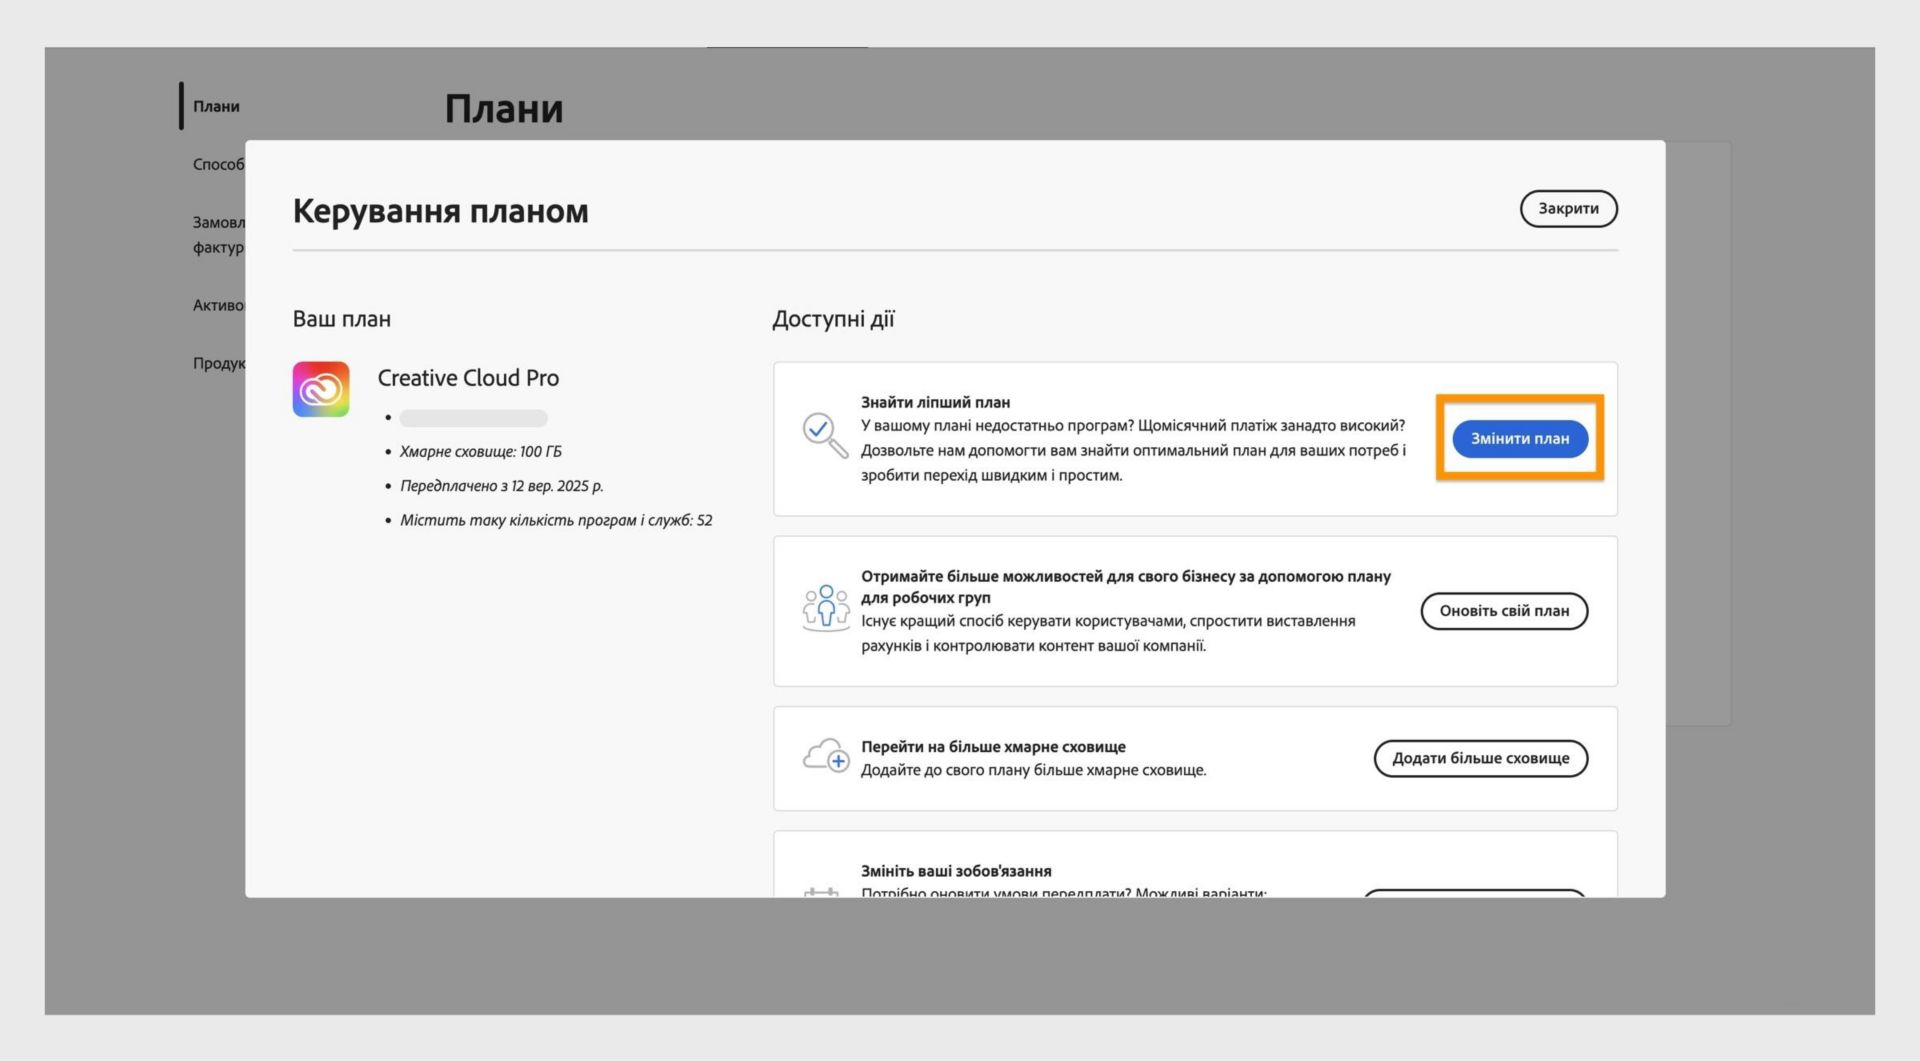This screenshot has height=1061, width=1920.
Task: Click the team people icon for робочих груп
Action: click(x=826, y=608)
